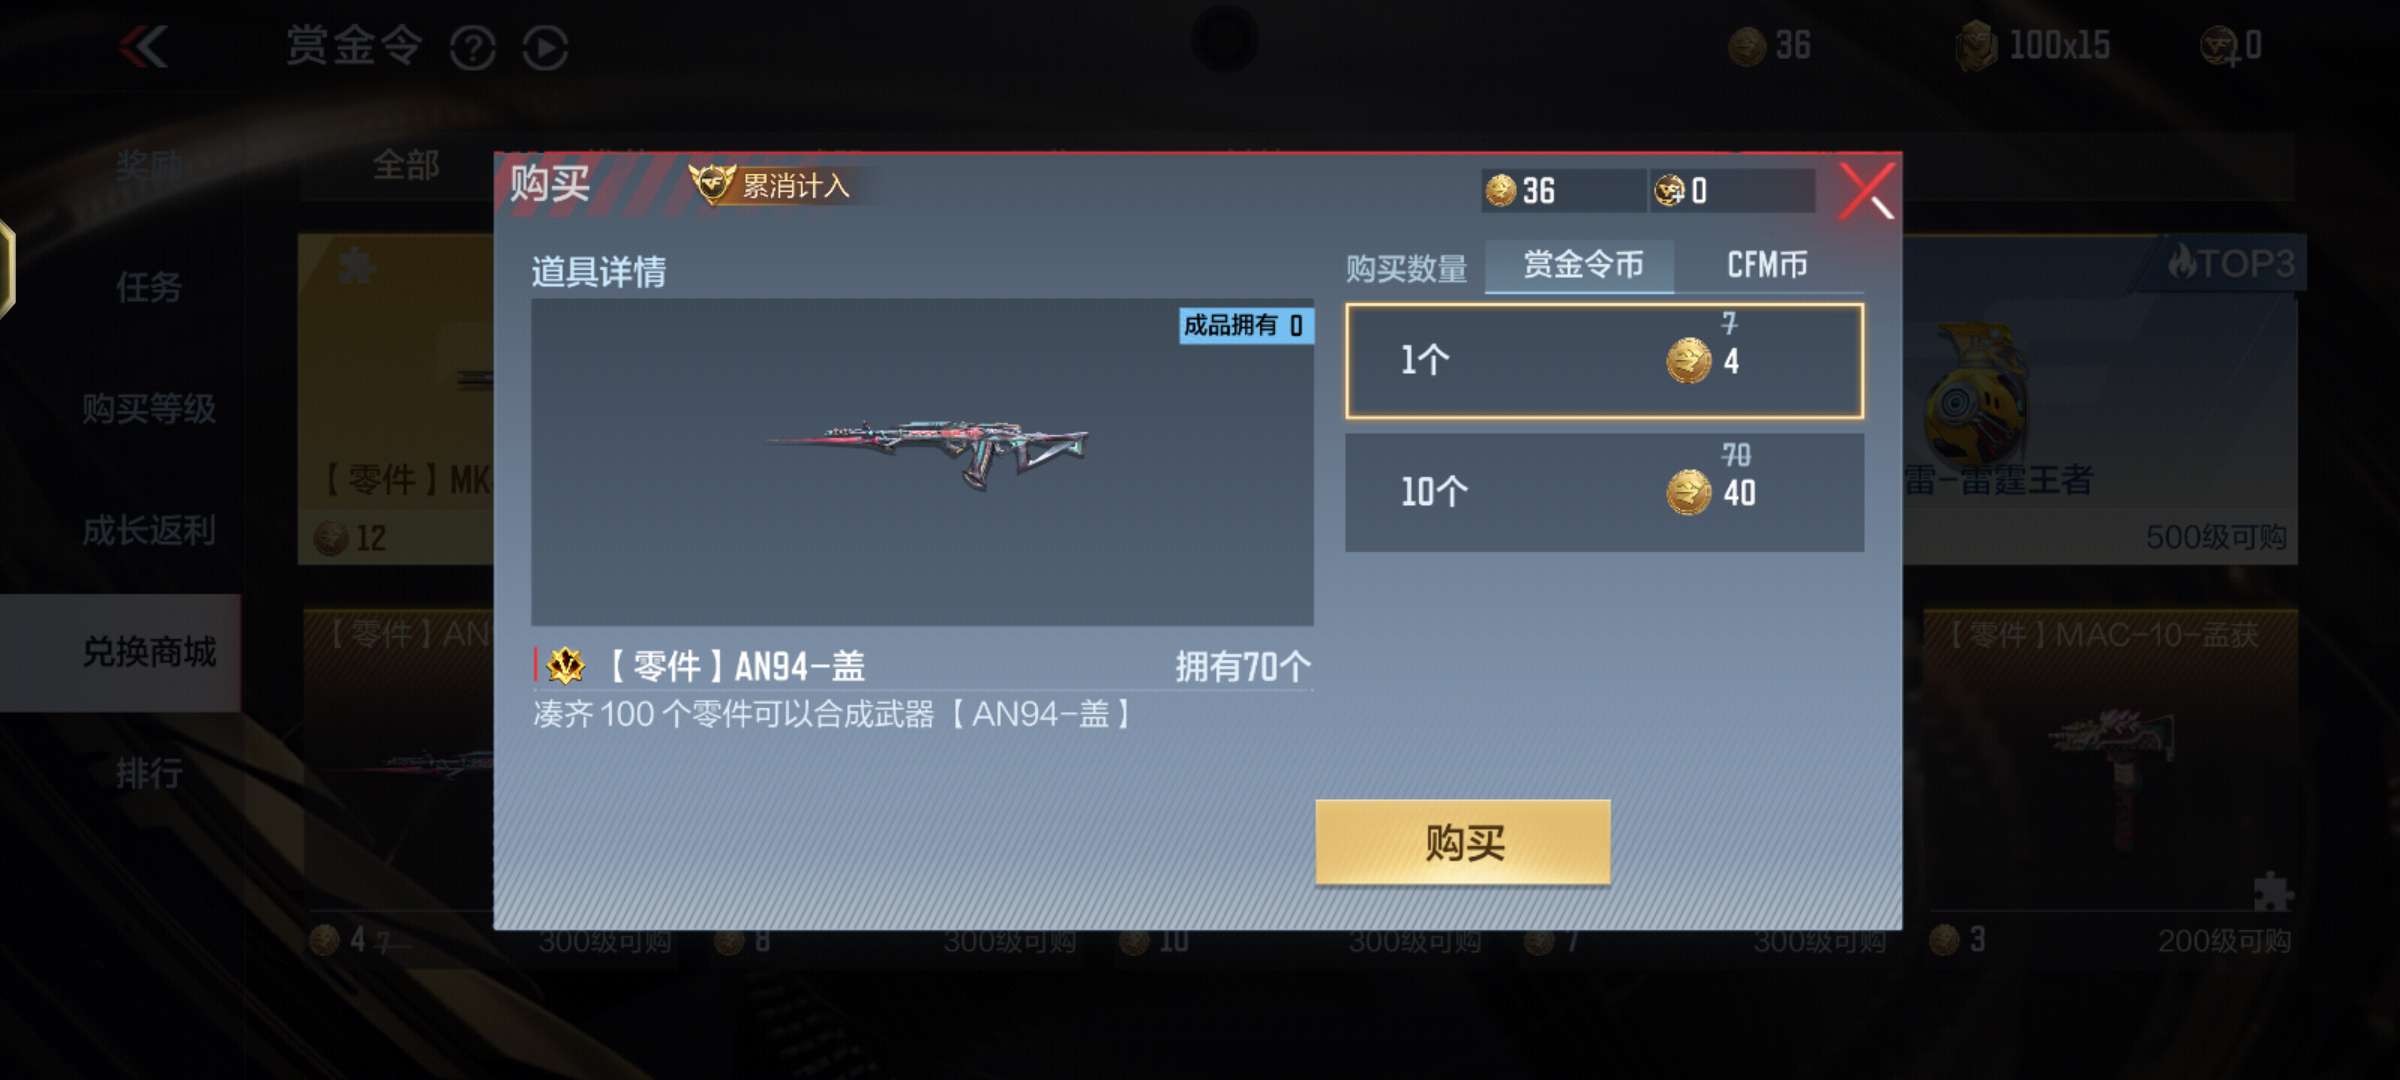Click the yellow 购买 button
This screenshot has height=1080, width=2400.
point(1463,842)
